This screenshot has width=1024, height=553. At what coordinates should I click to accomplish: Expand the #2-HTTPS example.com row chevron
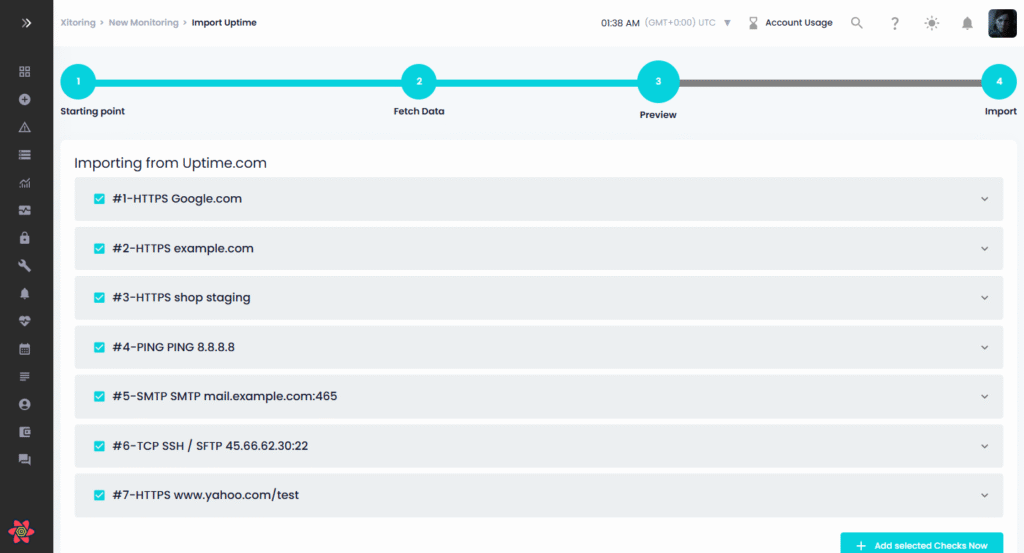point(984,249)
